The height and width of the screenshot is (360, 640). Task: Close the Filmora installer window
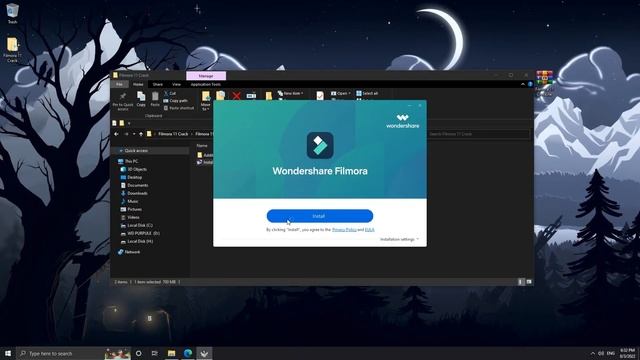click(420, 106)
